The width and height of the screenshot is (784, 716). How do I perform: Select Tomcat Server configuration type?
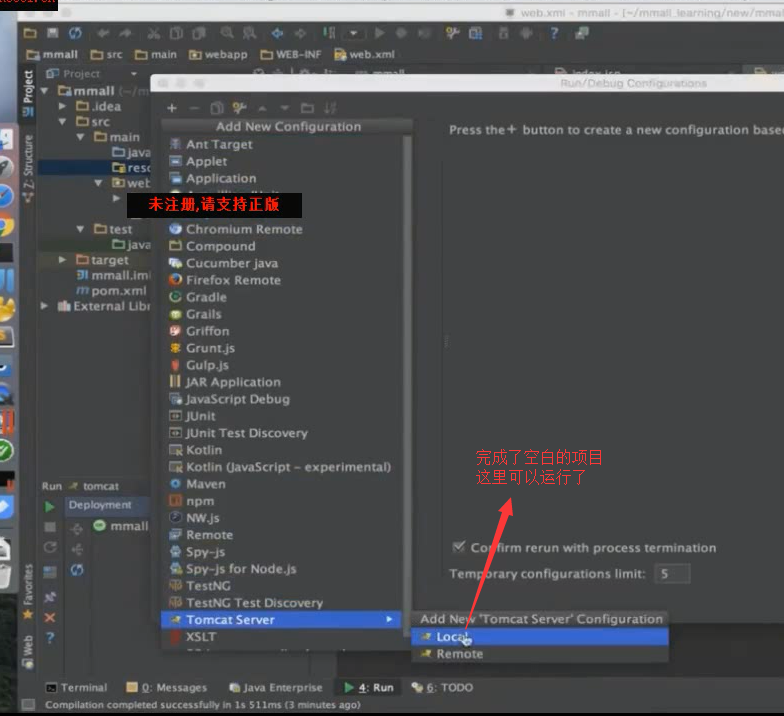281,620
